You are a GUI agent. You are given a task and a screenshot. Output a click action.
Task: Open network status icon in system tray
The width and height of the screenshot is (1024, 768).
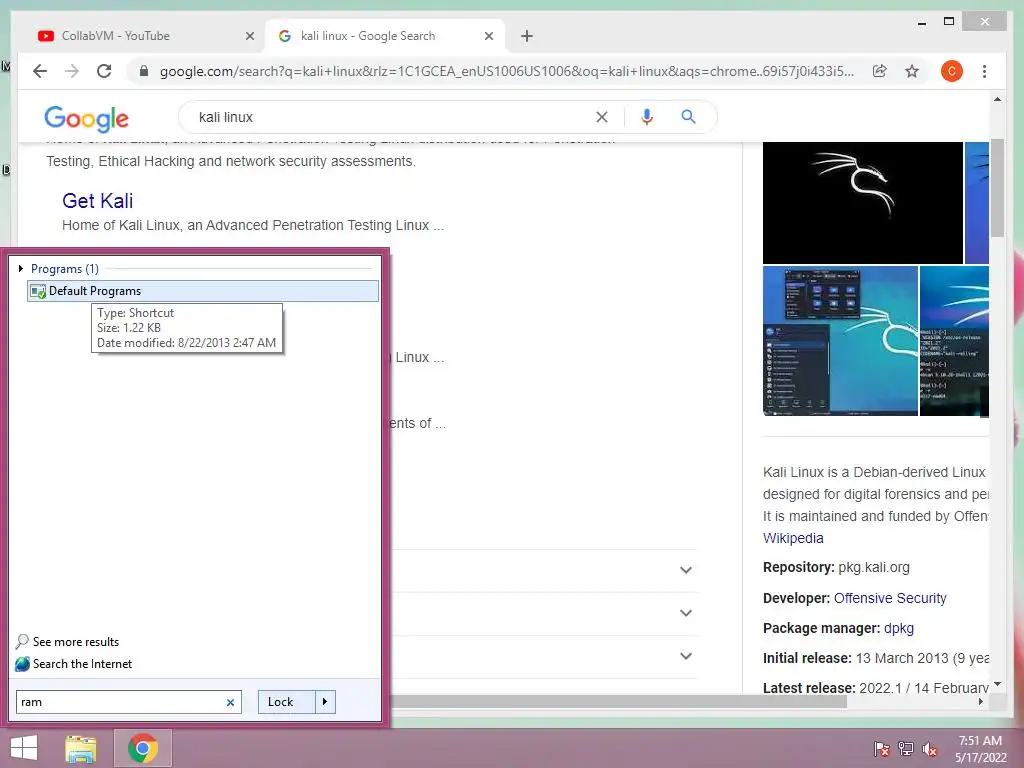click(x=906, y=749)
